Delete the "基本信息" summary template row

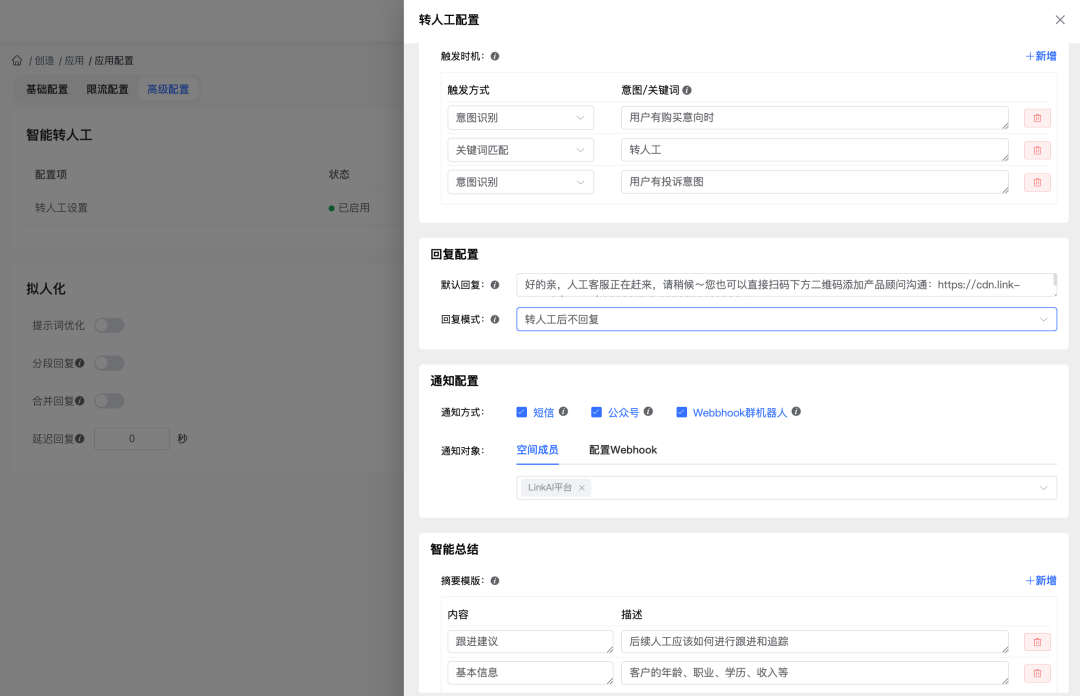click(1037, 672)
